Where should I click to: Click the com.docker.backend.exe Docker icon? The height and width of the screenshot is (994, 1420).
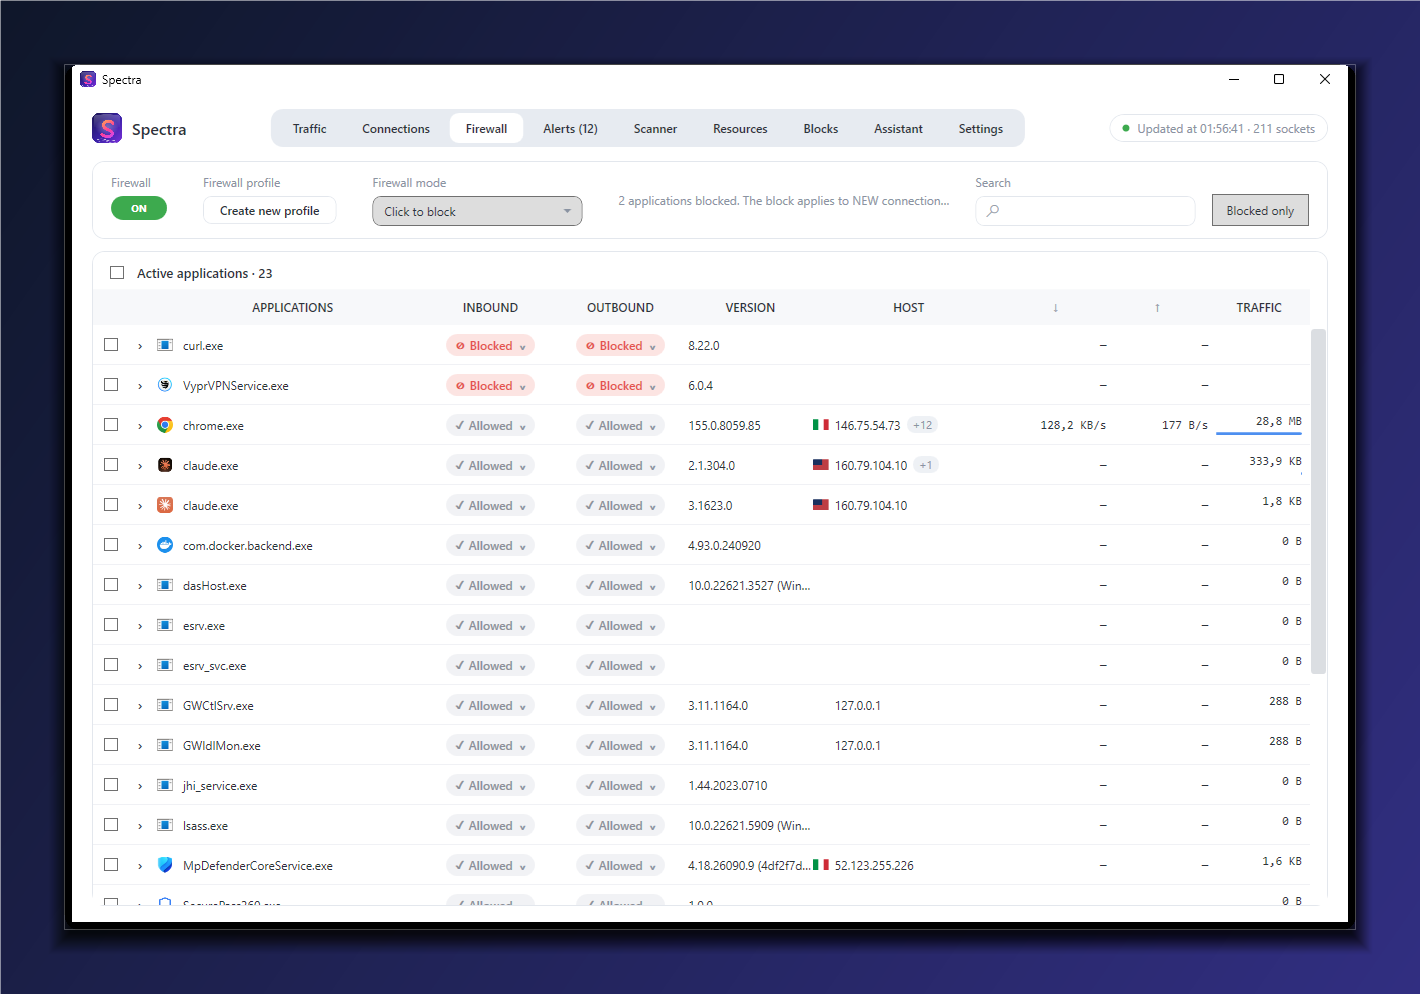click(165, 545)
